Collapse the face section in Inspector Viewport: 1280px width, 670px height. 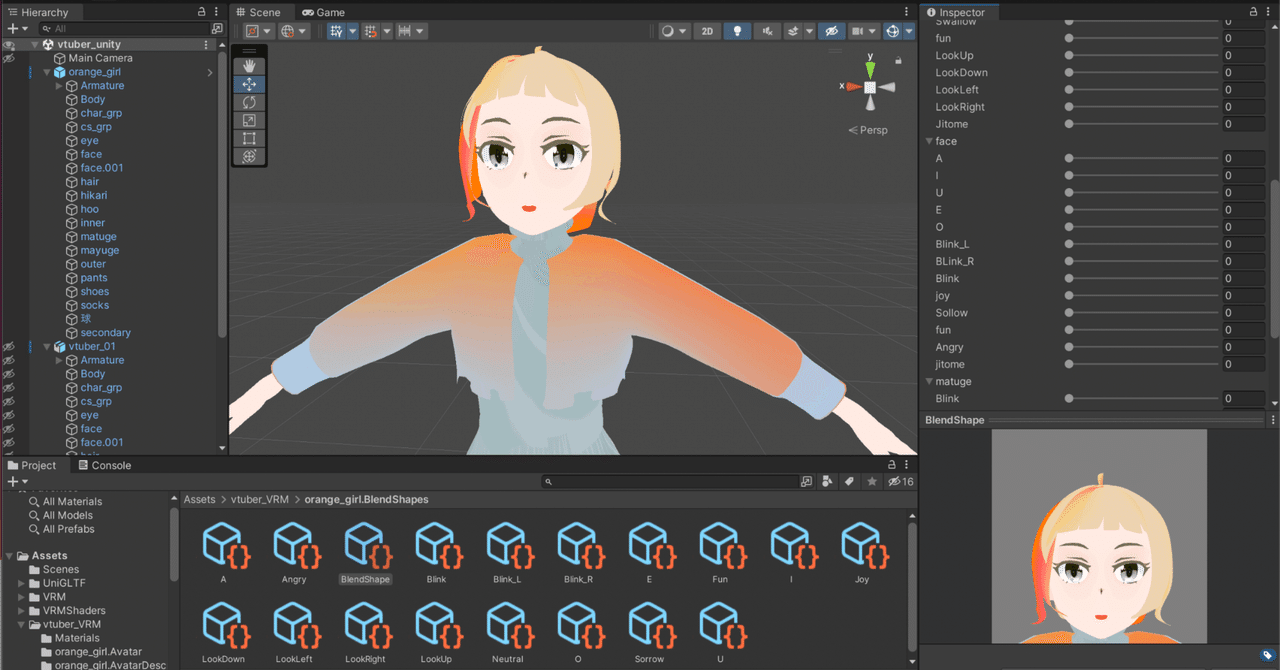coord(928,141)
